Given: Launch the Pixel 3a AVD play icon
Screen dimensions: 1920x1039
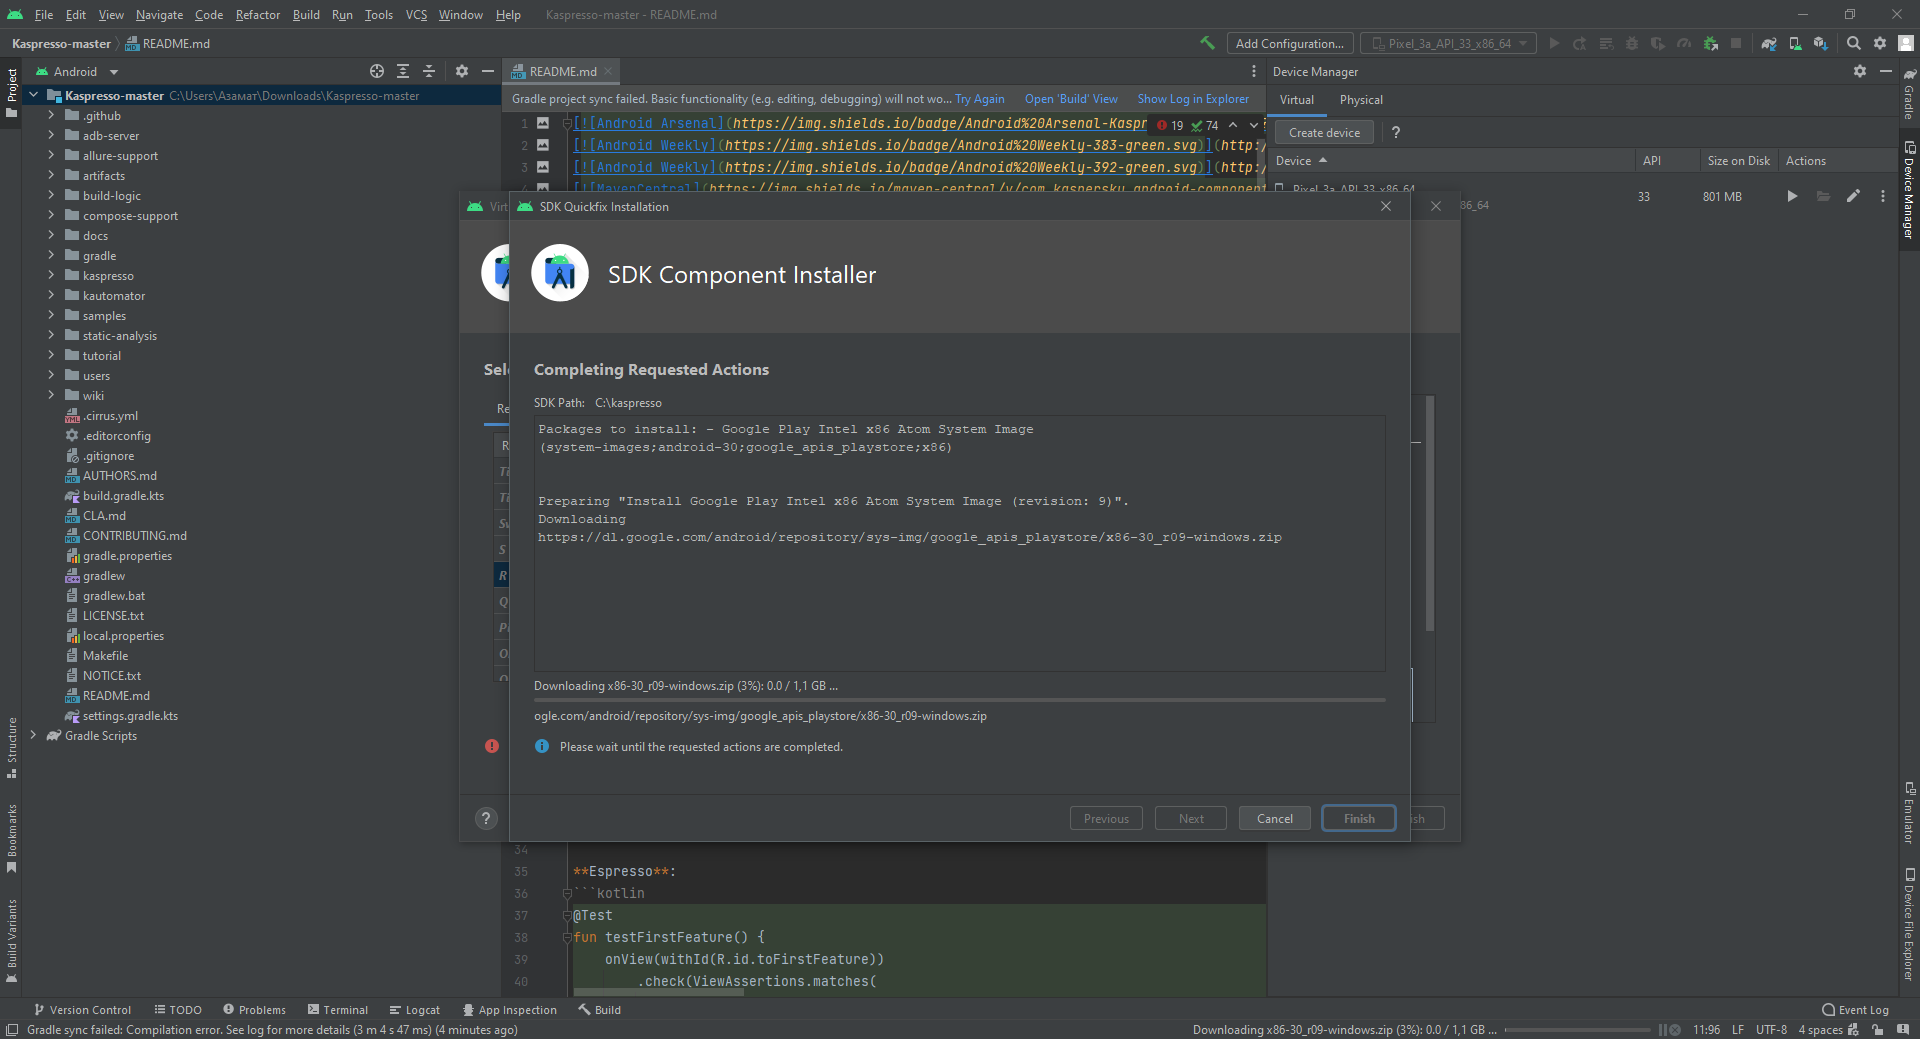Looking at the screenshot, I should (x=1793, y=196).
